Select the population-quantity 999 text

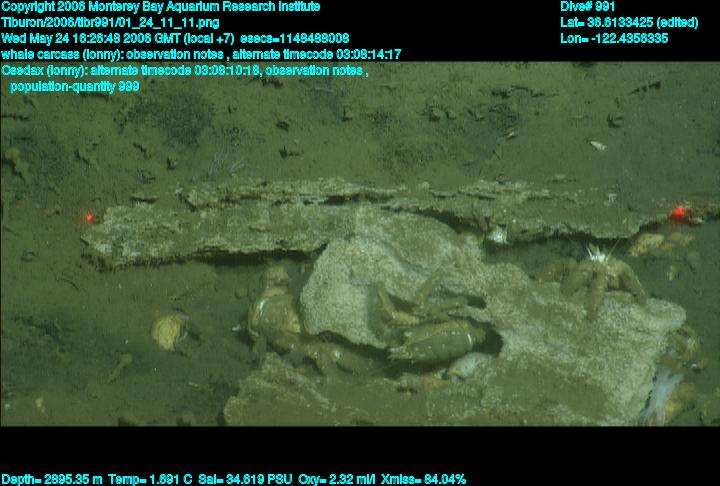point(75,86)
